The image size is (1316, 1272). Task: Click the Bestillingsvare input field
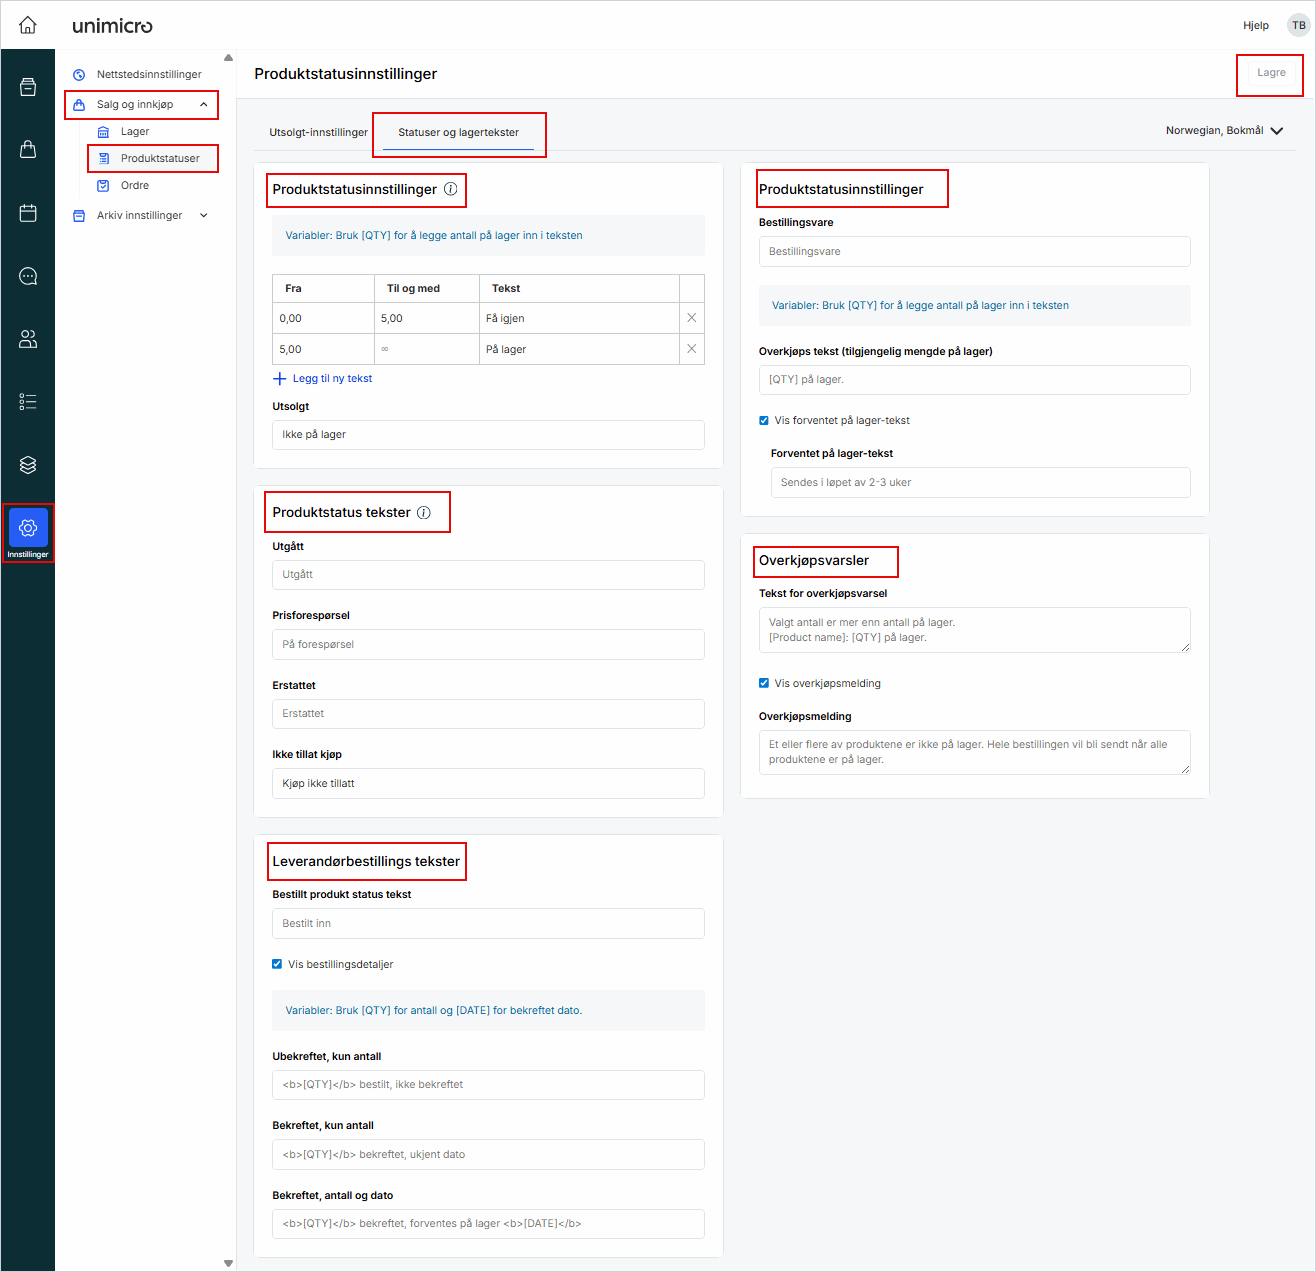pos(973,251)
